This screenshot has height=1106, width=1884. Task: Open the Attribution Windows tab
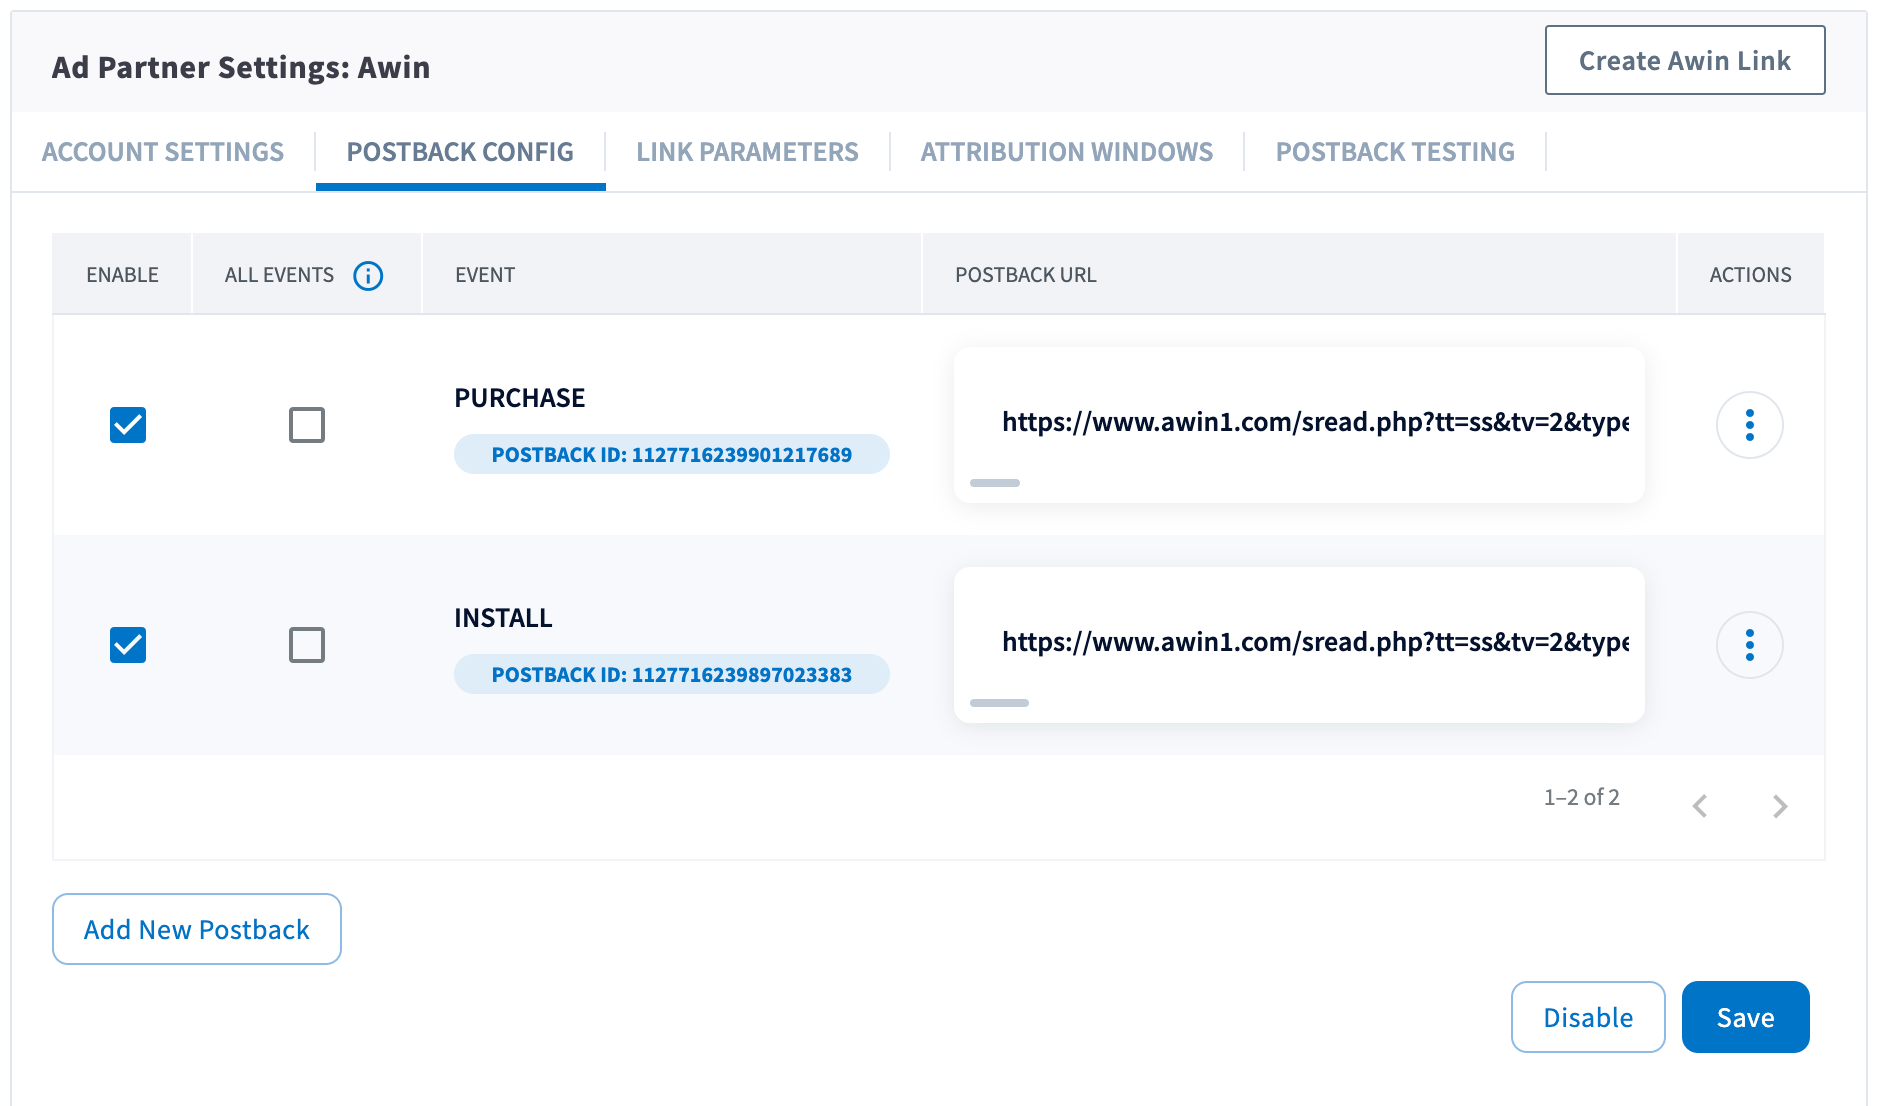1067,152
